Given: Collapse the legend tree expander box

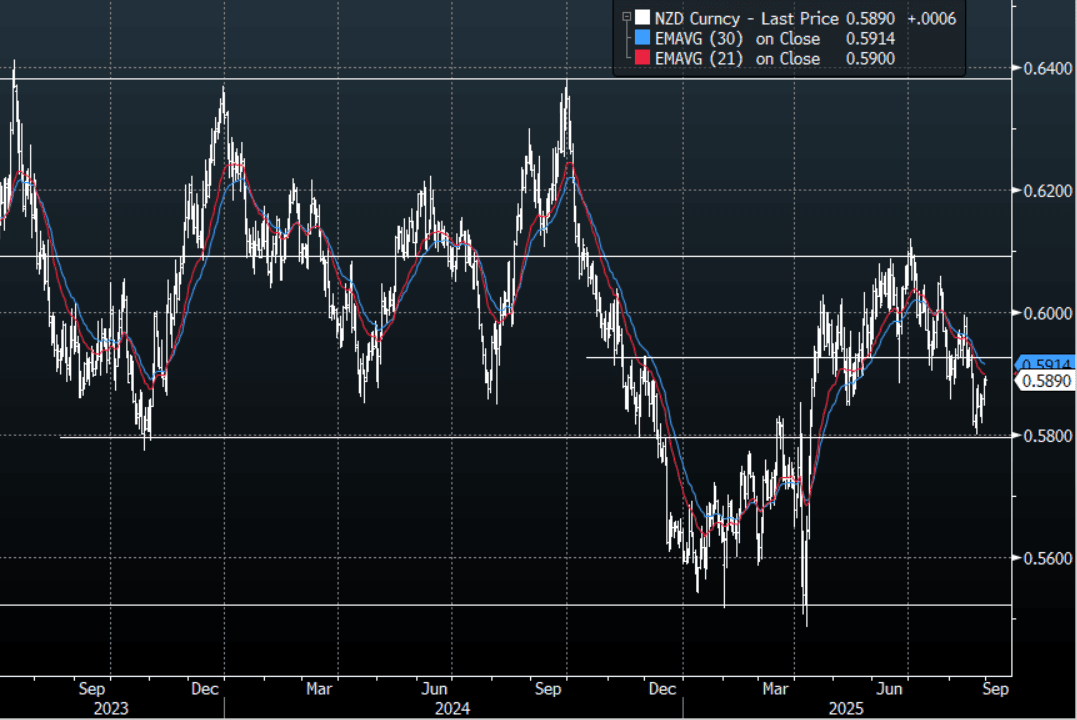Looking at the screenshot, I should 627,17.
